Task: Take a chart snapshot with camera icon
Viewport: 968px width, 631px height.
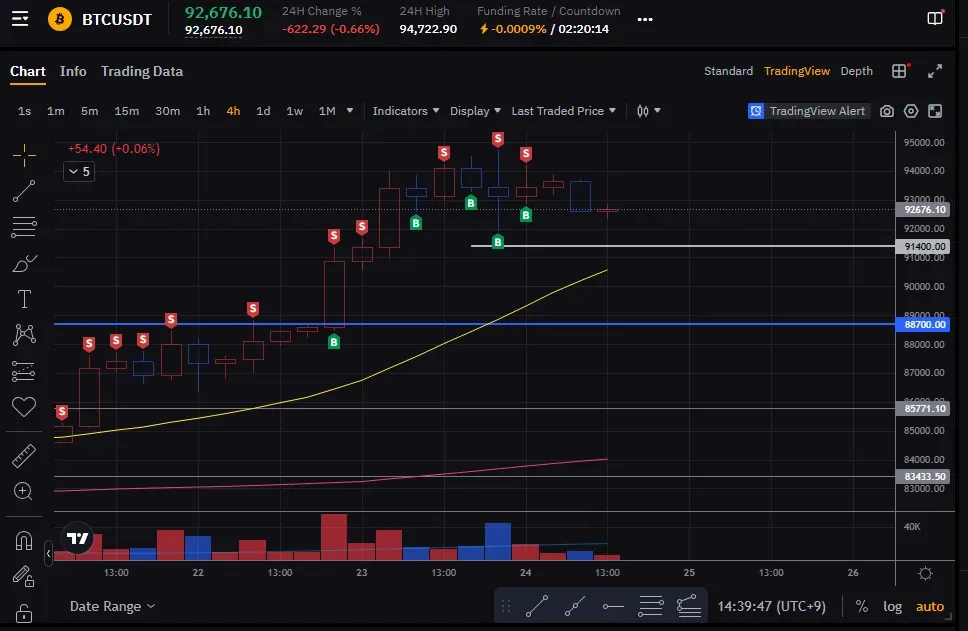Action: (x=887, y=111)
